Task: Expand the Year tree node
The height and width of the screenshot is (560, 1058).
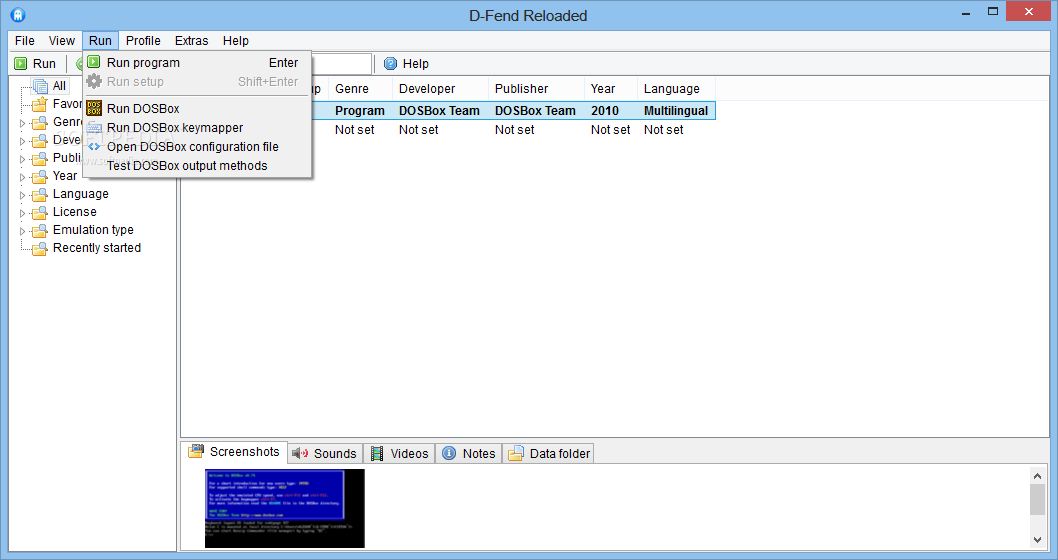Action: pyautogui.click(x=22, y=177)
